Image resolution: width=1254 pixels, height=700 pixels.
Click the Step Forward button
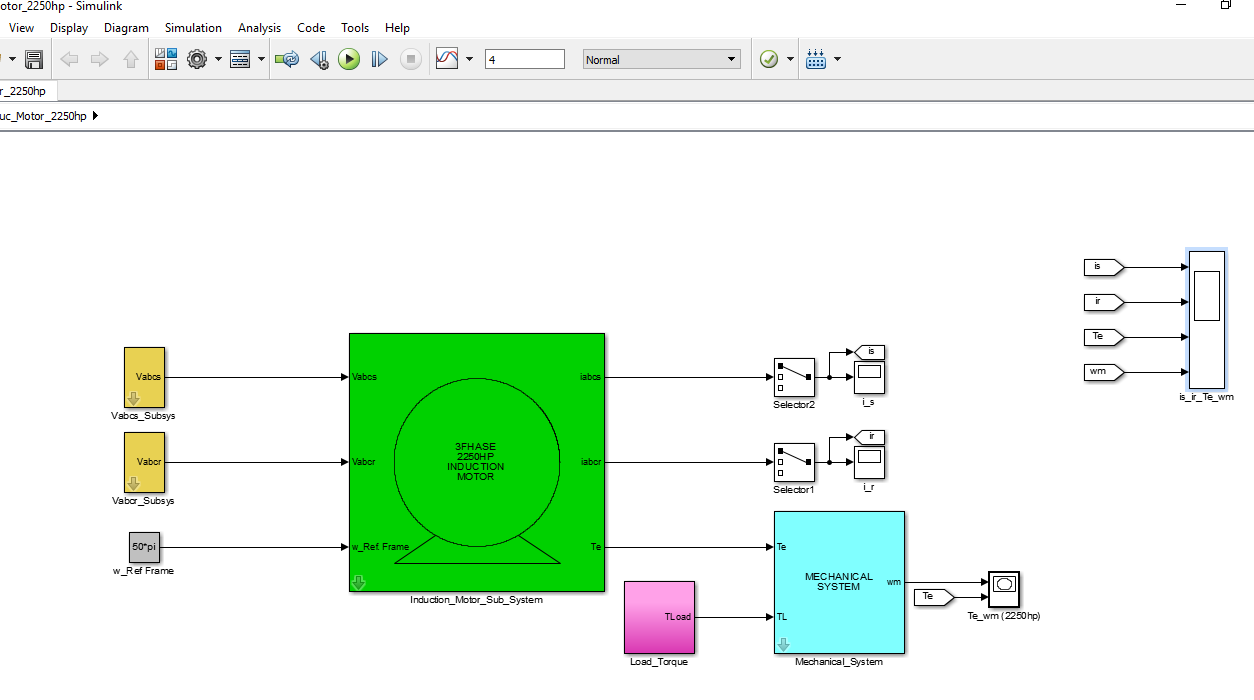coord(379,60)
